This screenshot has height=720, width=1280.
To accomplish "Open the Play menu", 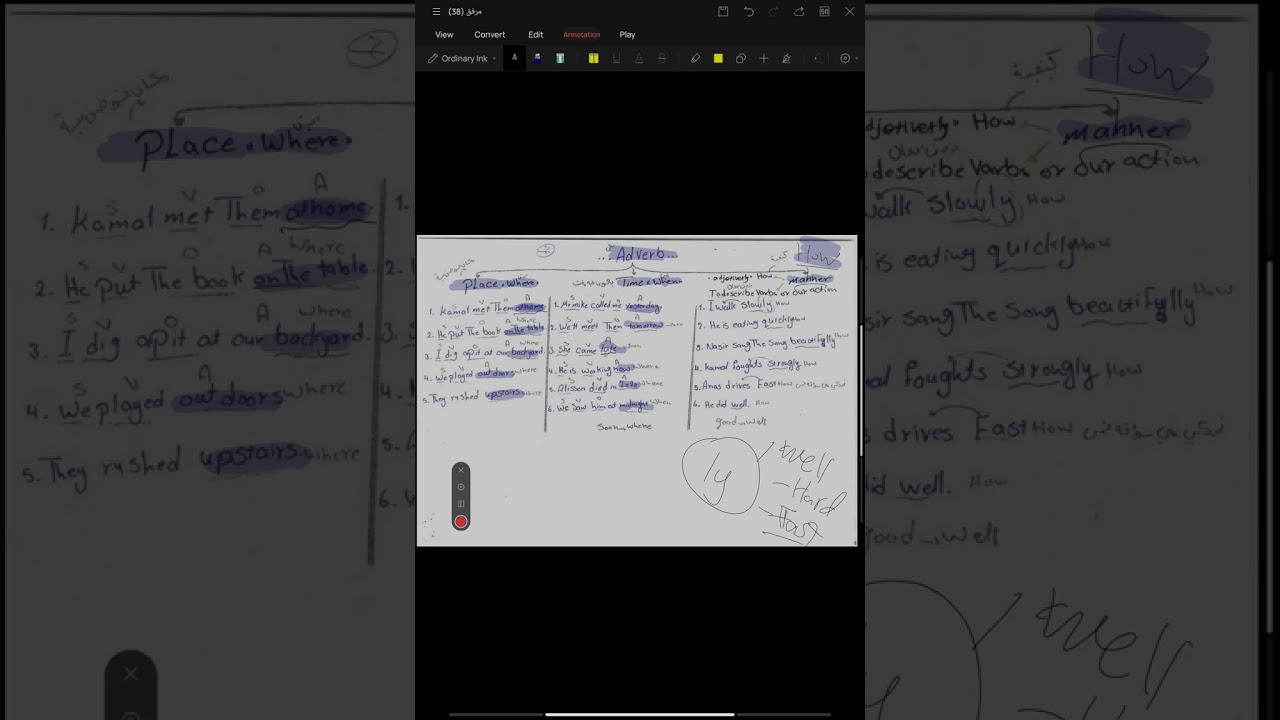I will coord(627,35).
